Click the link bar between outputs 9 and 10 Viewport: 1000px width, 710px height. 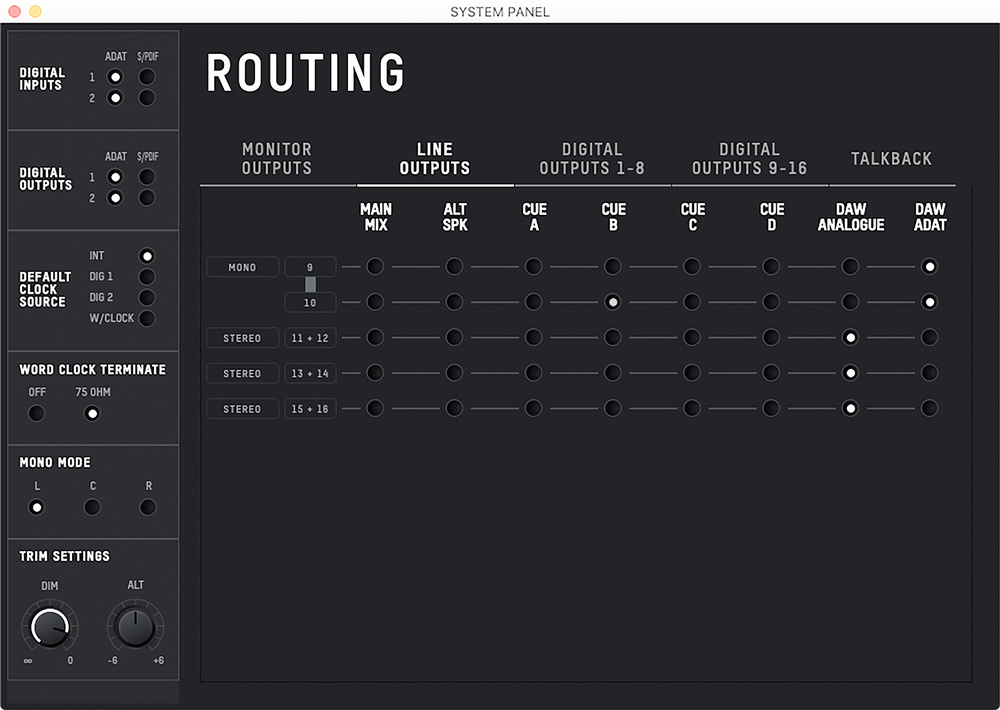pos(310,284)
